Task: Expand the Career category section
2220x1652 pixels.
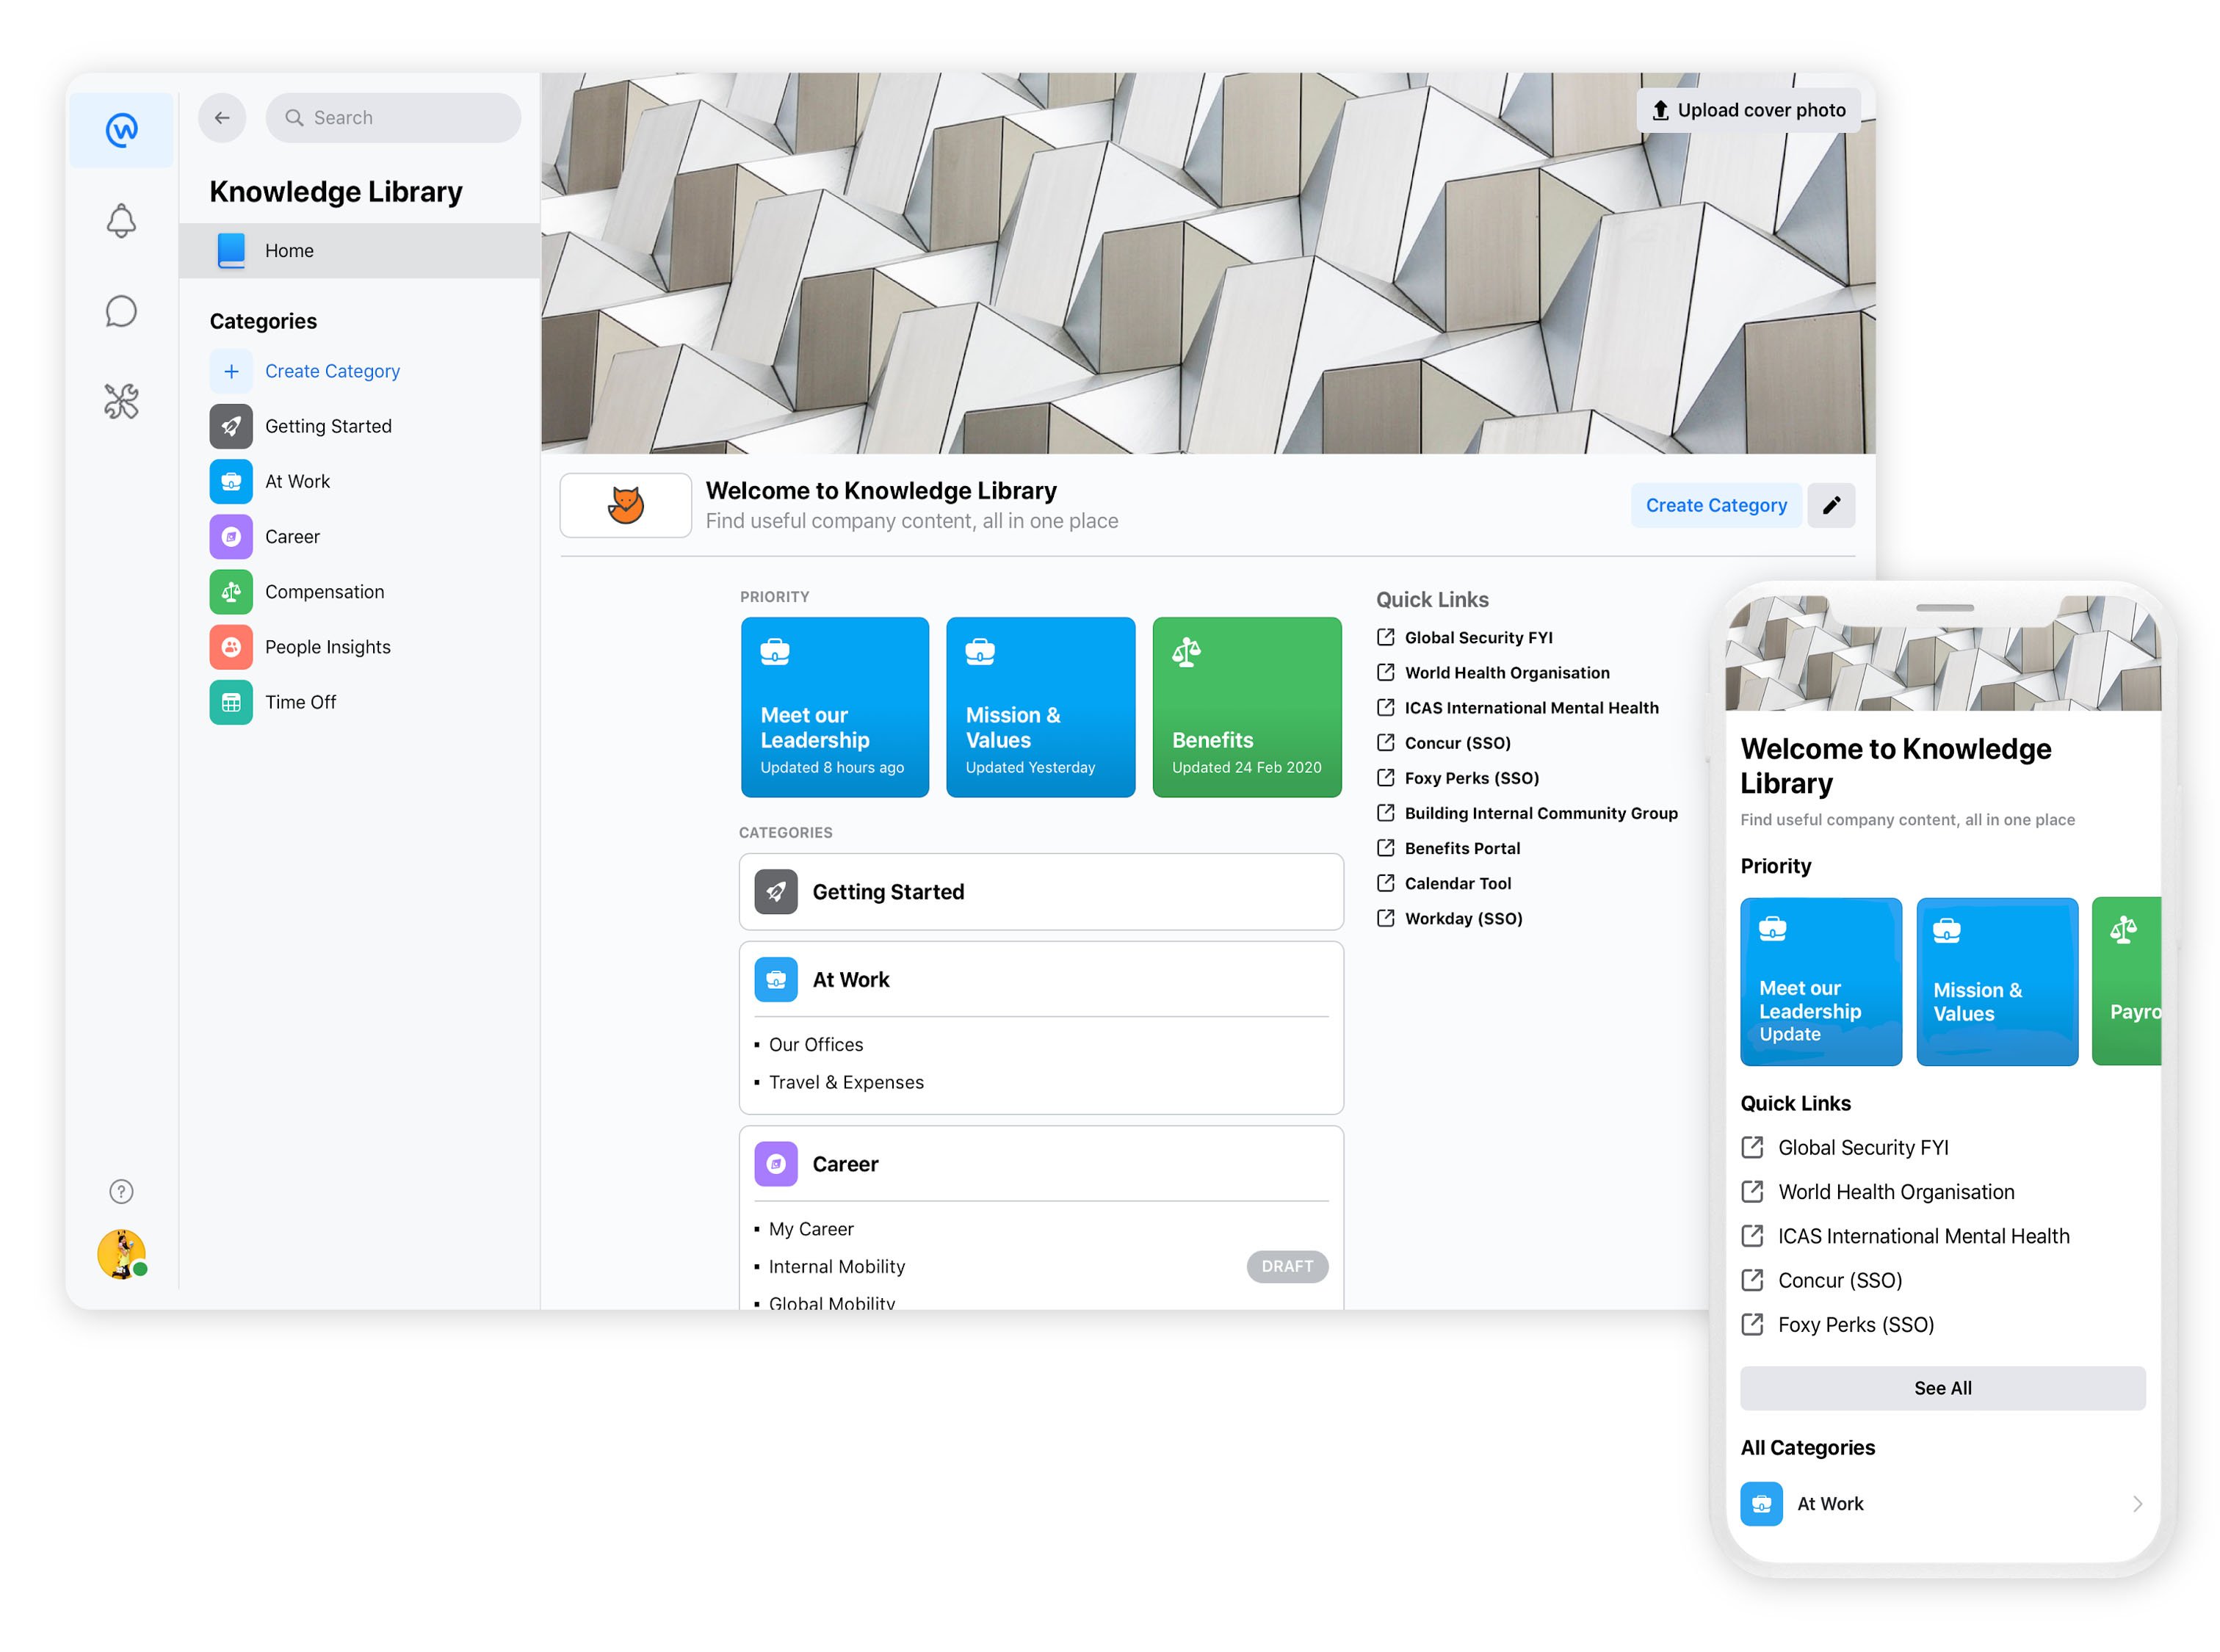Action: click(x=845, y=1163)
